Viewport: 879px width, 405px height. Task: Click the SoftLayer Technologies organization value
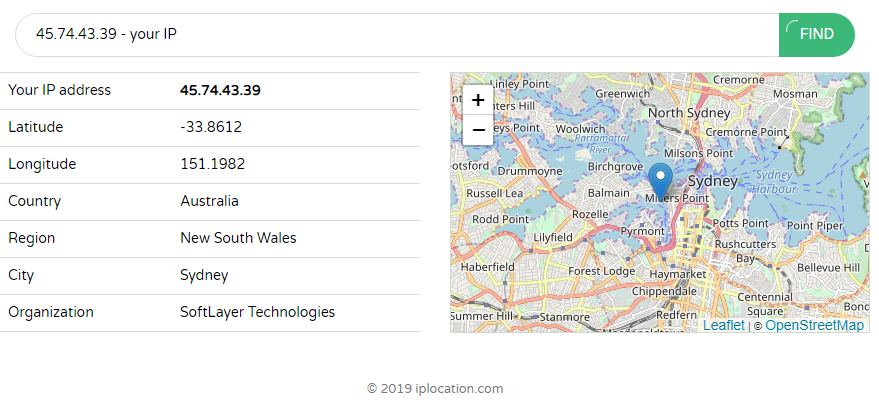[257, 313]
